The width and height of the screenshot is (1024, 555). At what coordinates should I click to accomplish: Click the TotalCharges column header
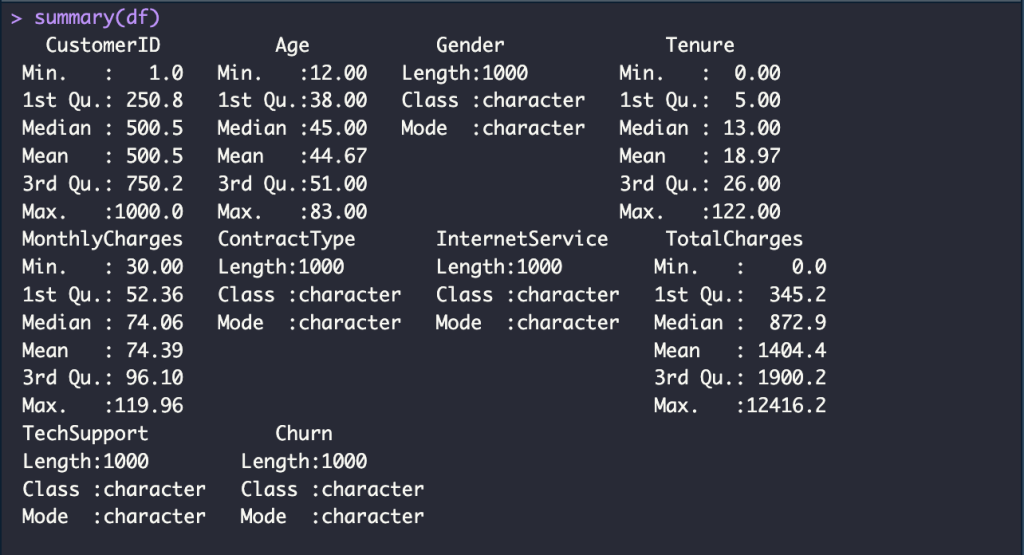pos(734,239)
